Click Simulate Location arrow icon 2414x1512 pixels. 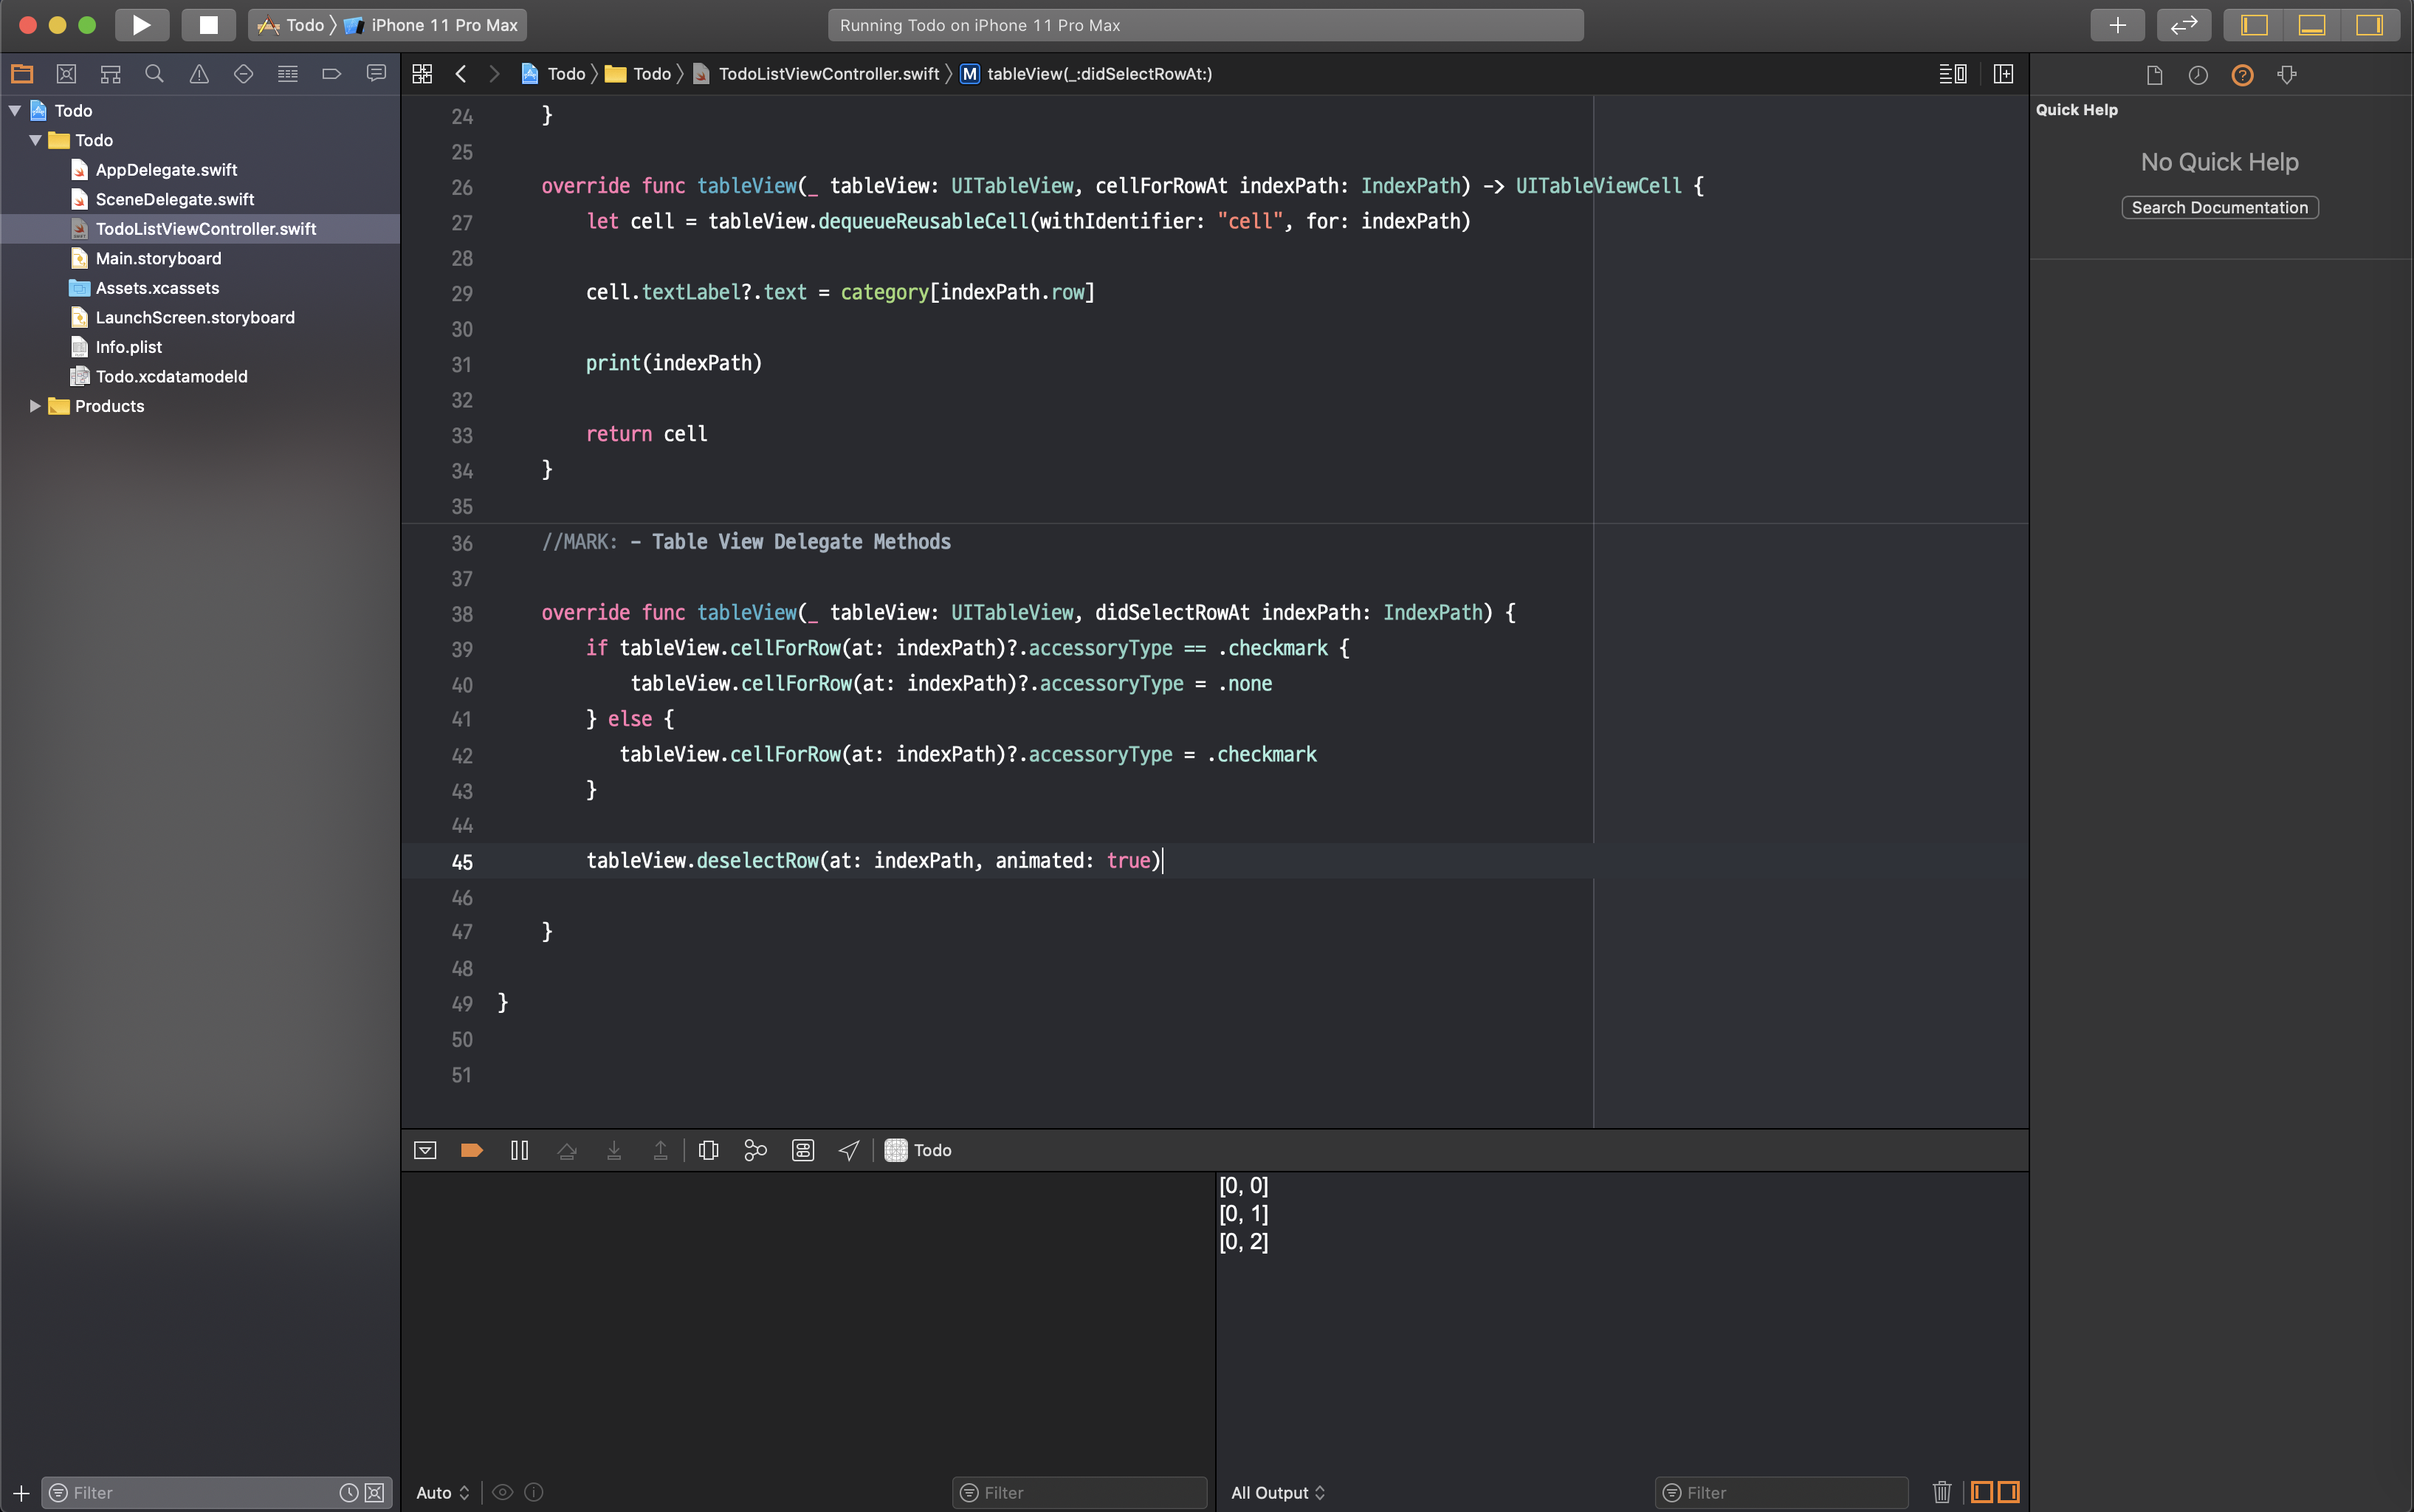(849, 1150)
